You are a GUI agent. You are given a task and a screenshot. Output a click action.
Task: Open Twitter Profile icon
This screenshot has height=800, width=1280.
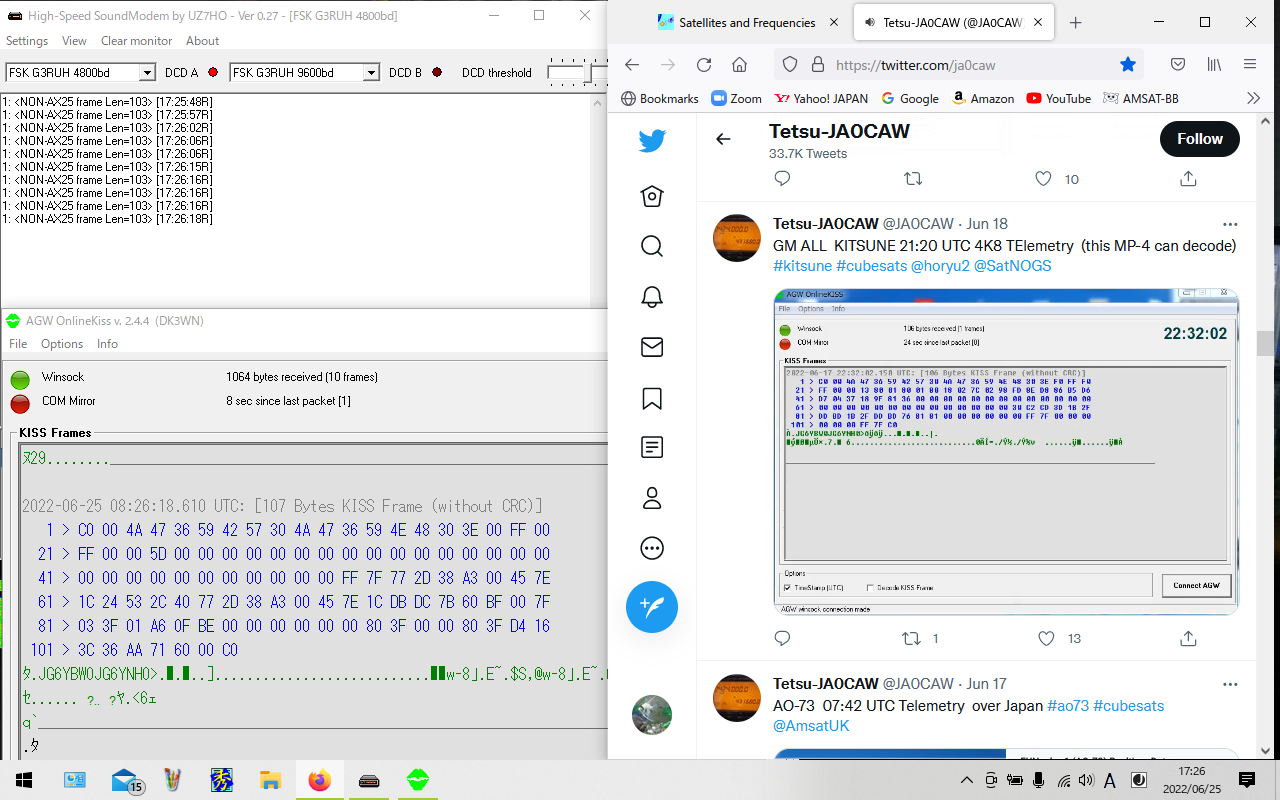pyautogui.click(x=652, y=497)
